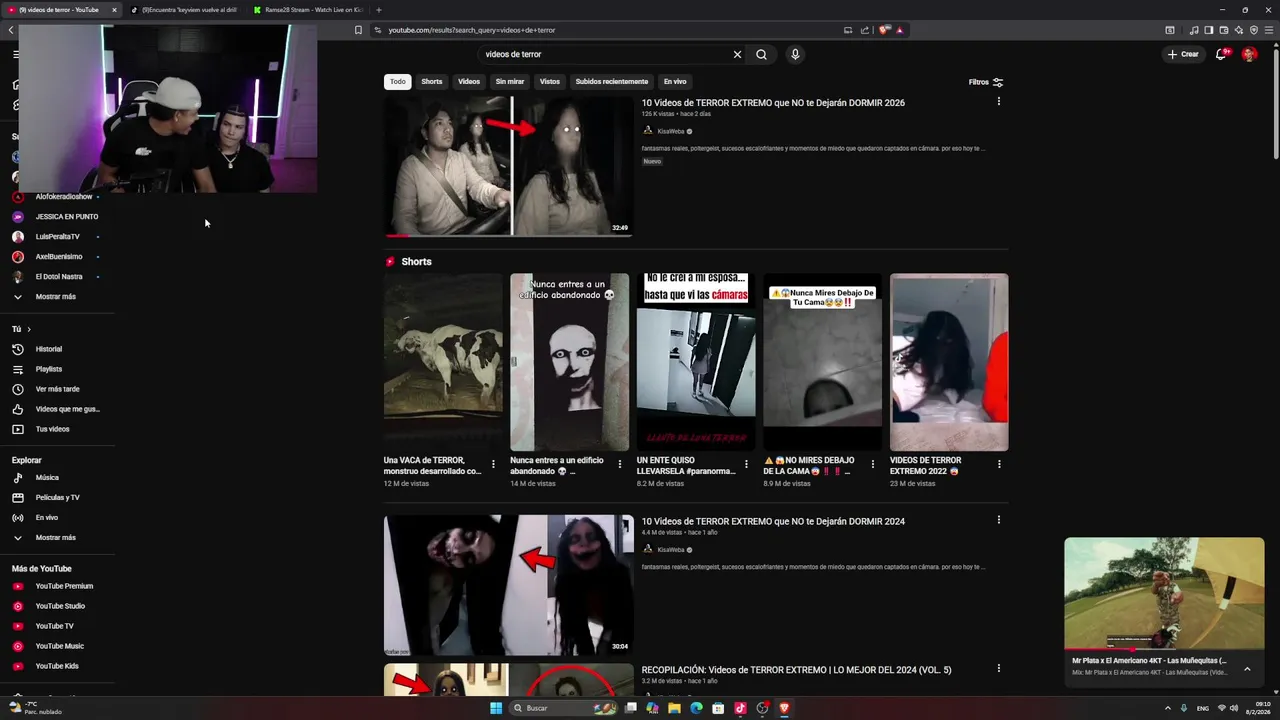
Task: Select the Videos filter chip
Action: click(x=469, y=81)
